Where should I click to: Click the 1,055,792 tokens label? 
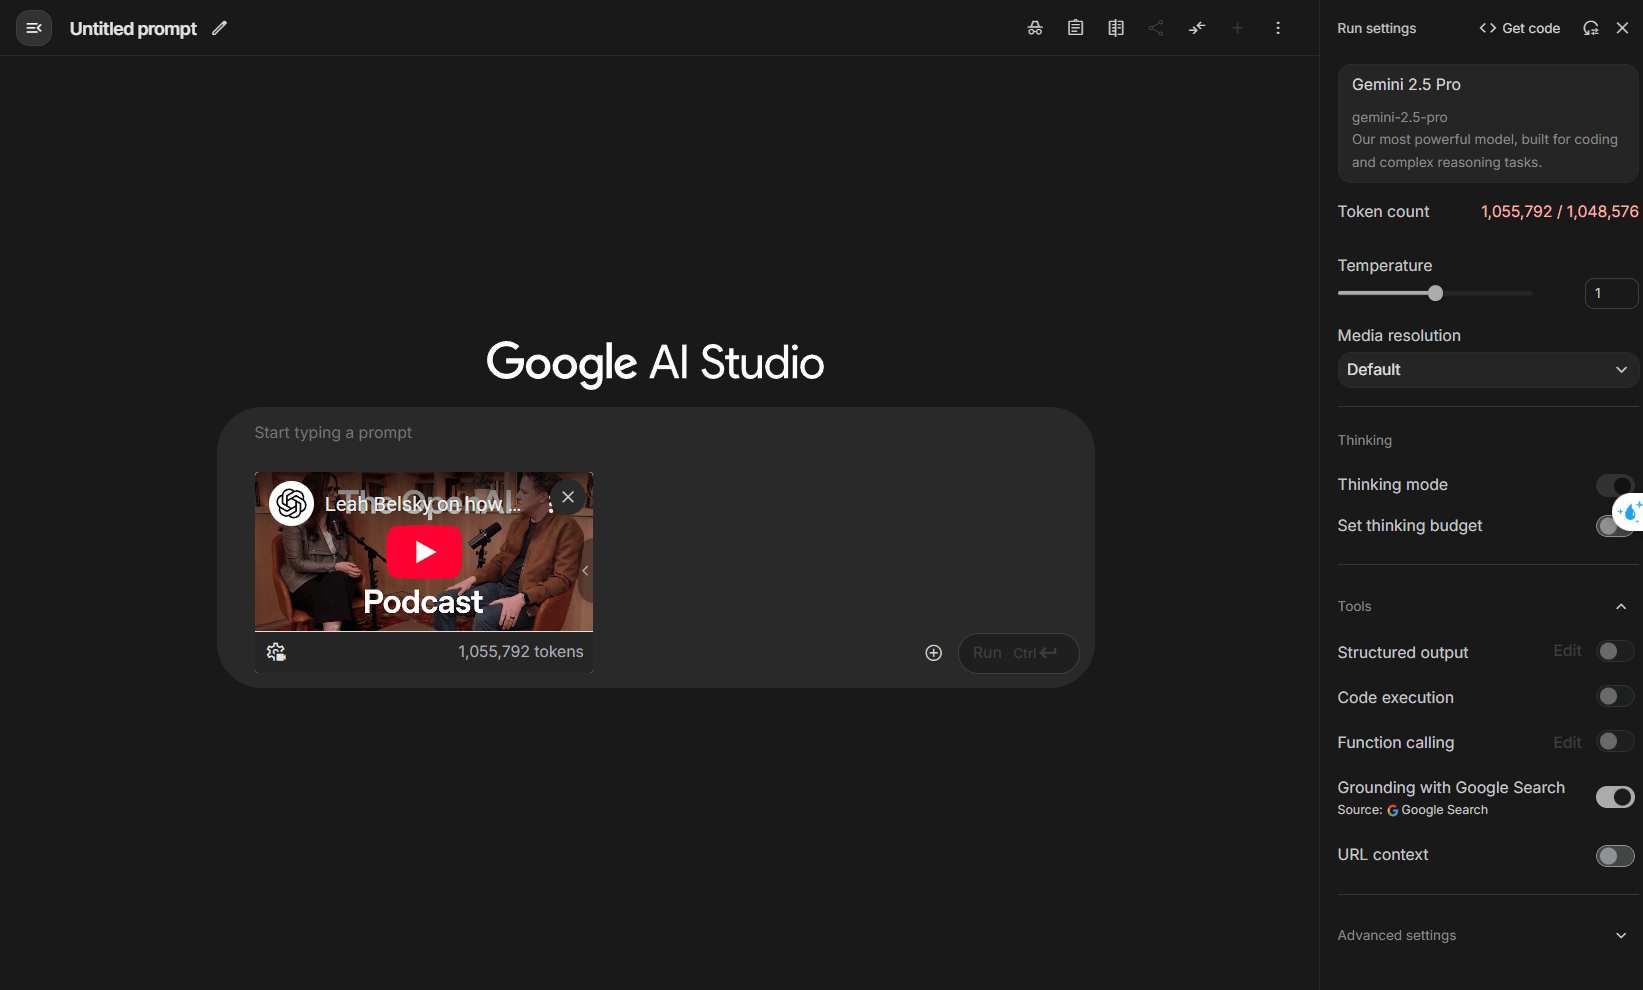[x=520, y=652]
